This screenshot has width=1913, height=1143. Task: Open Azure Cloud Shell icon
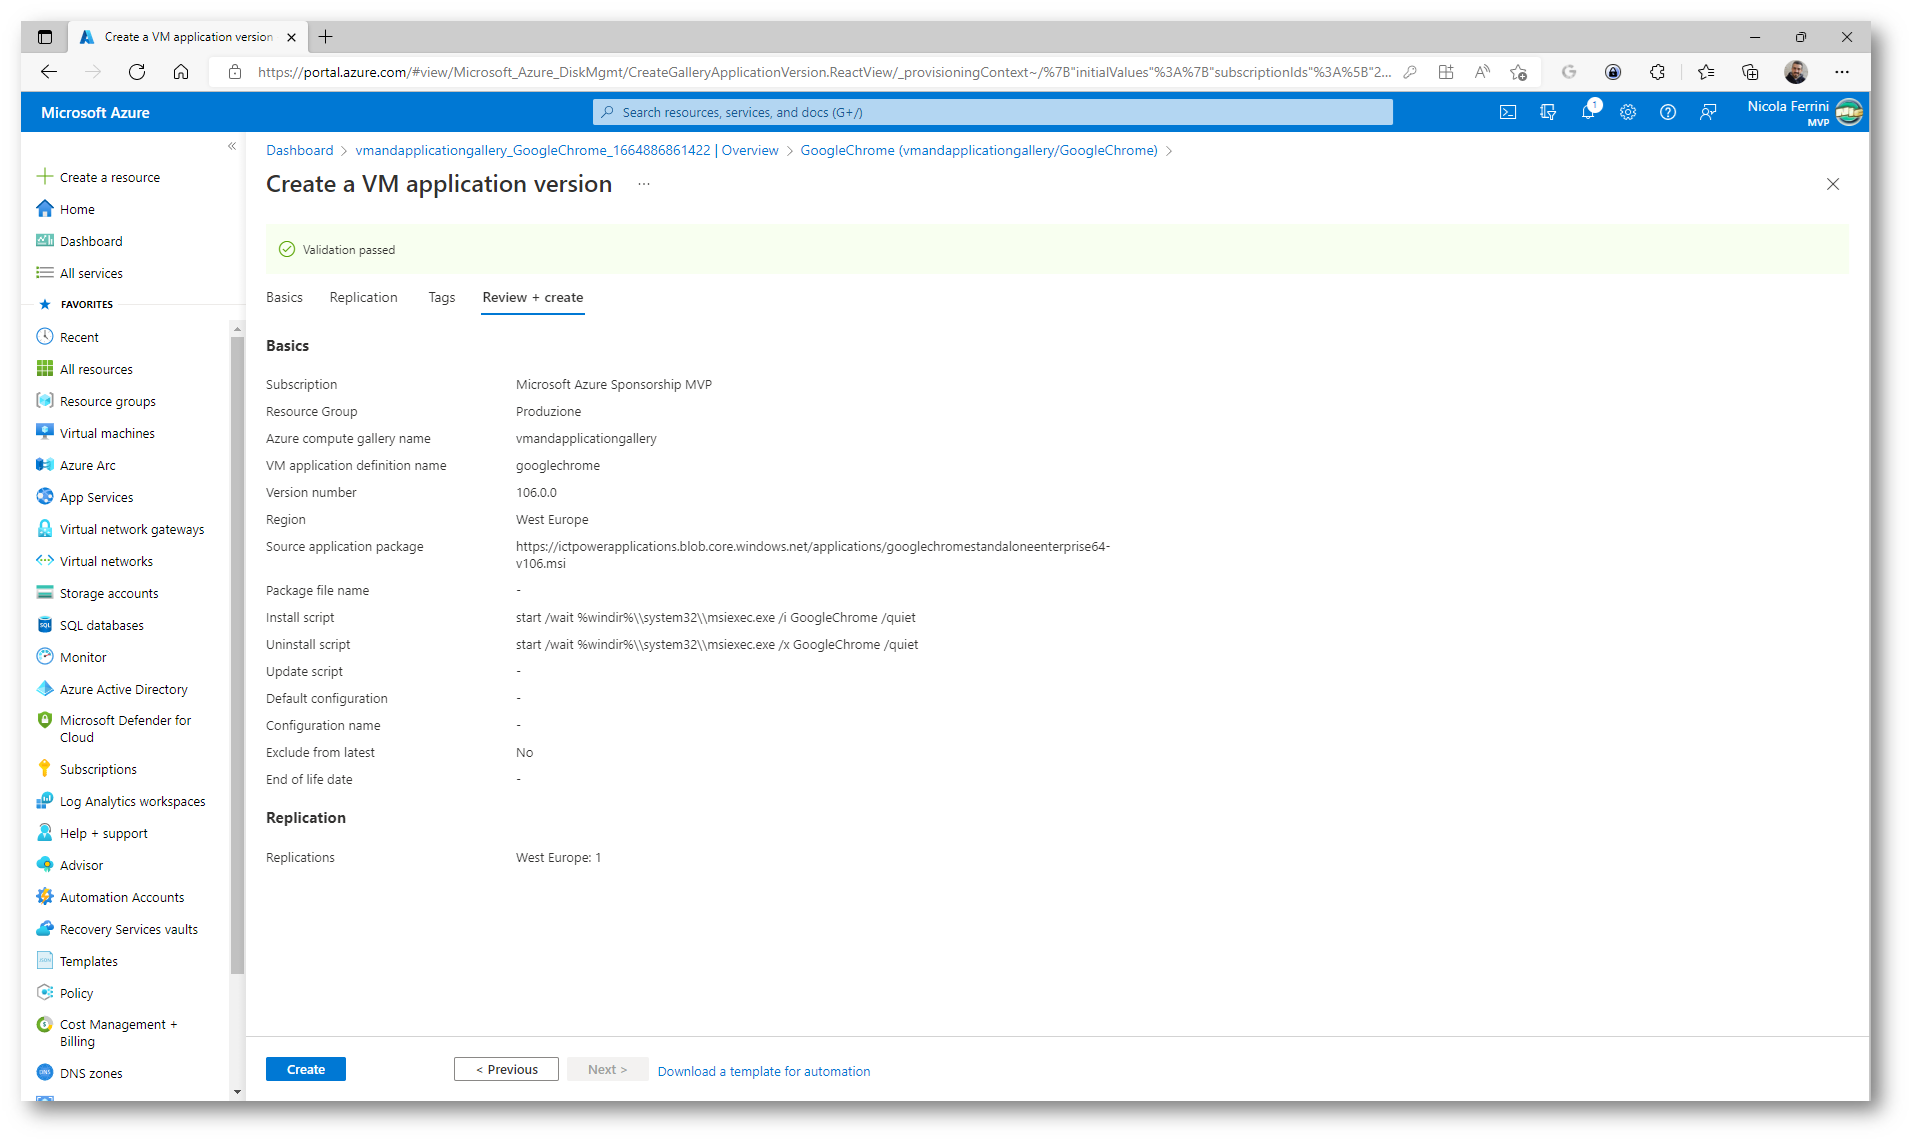coord(1508,112)
